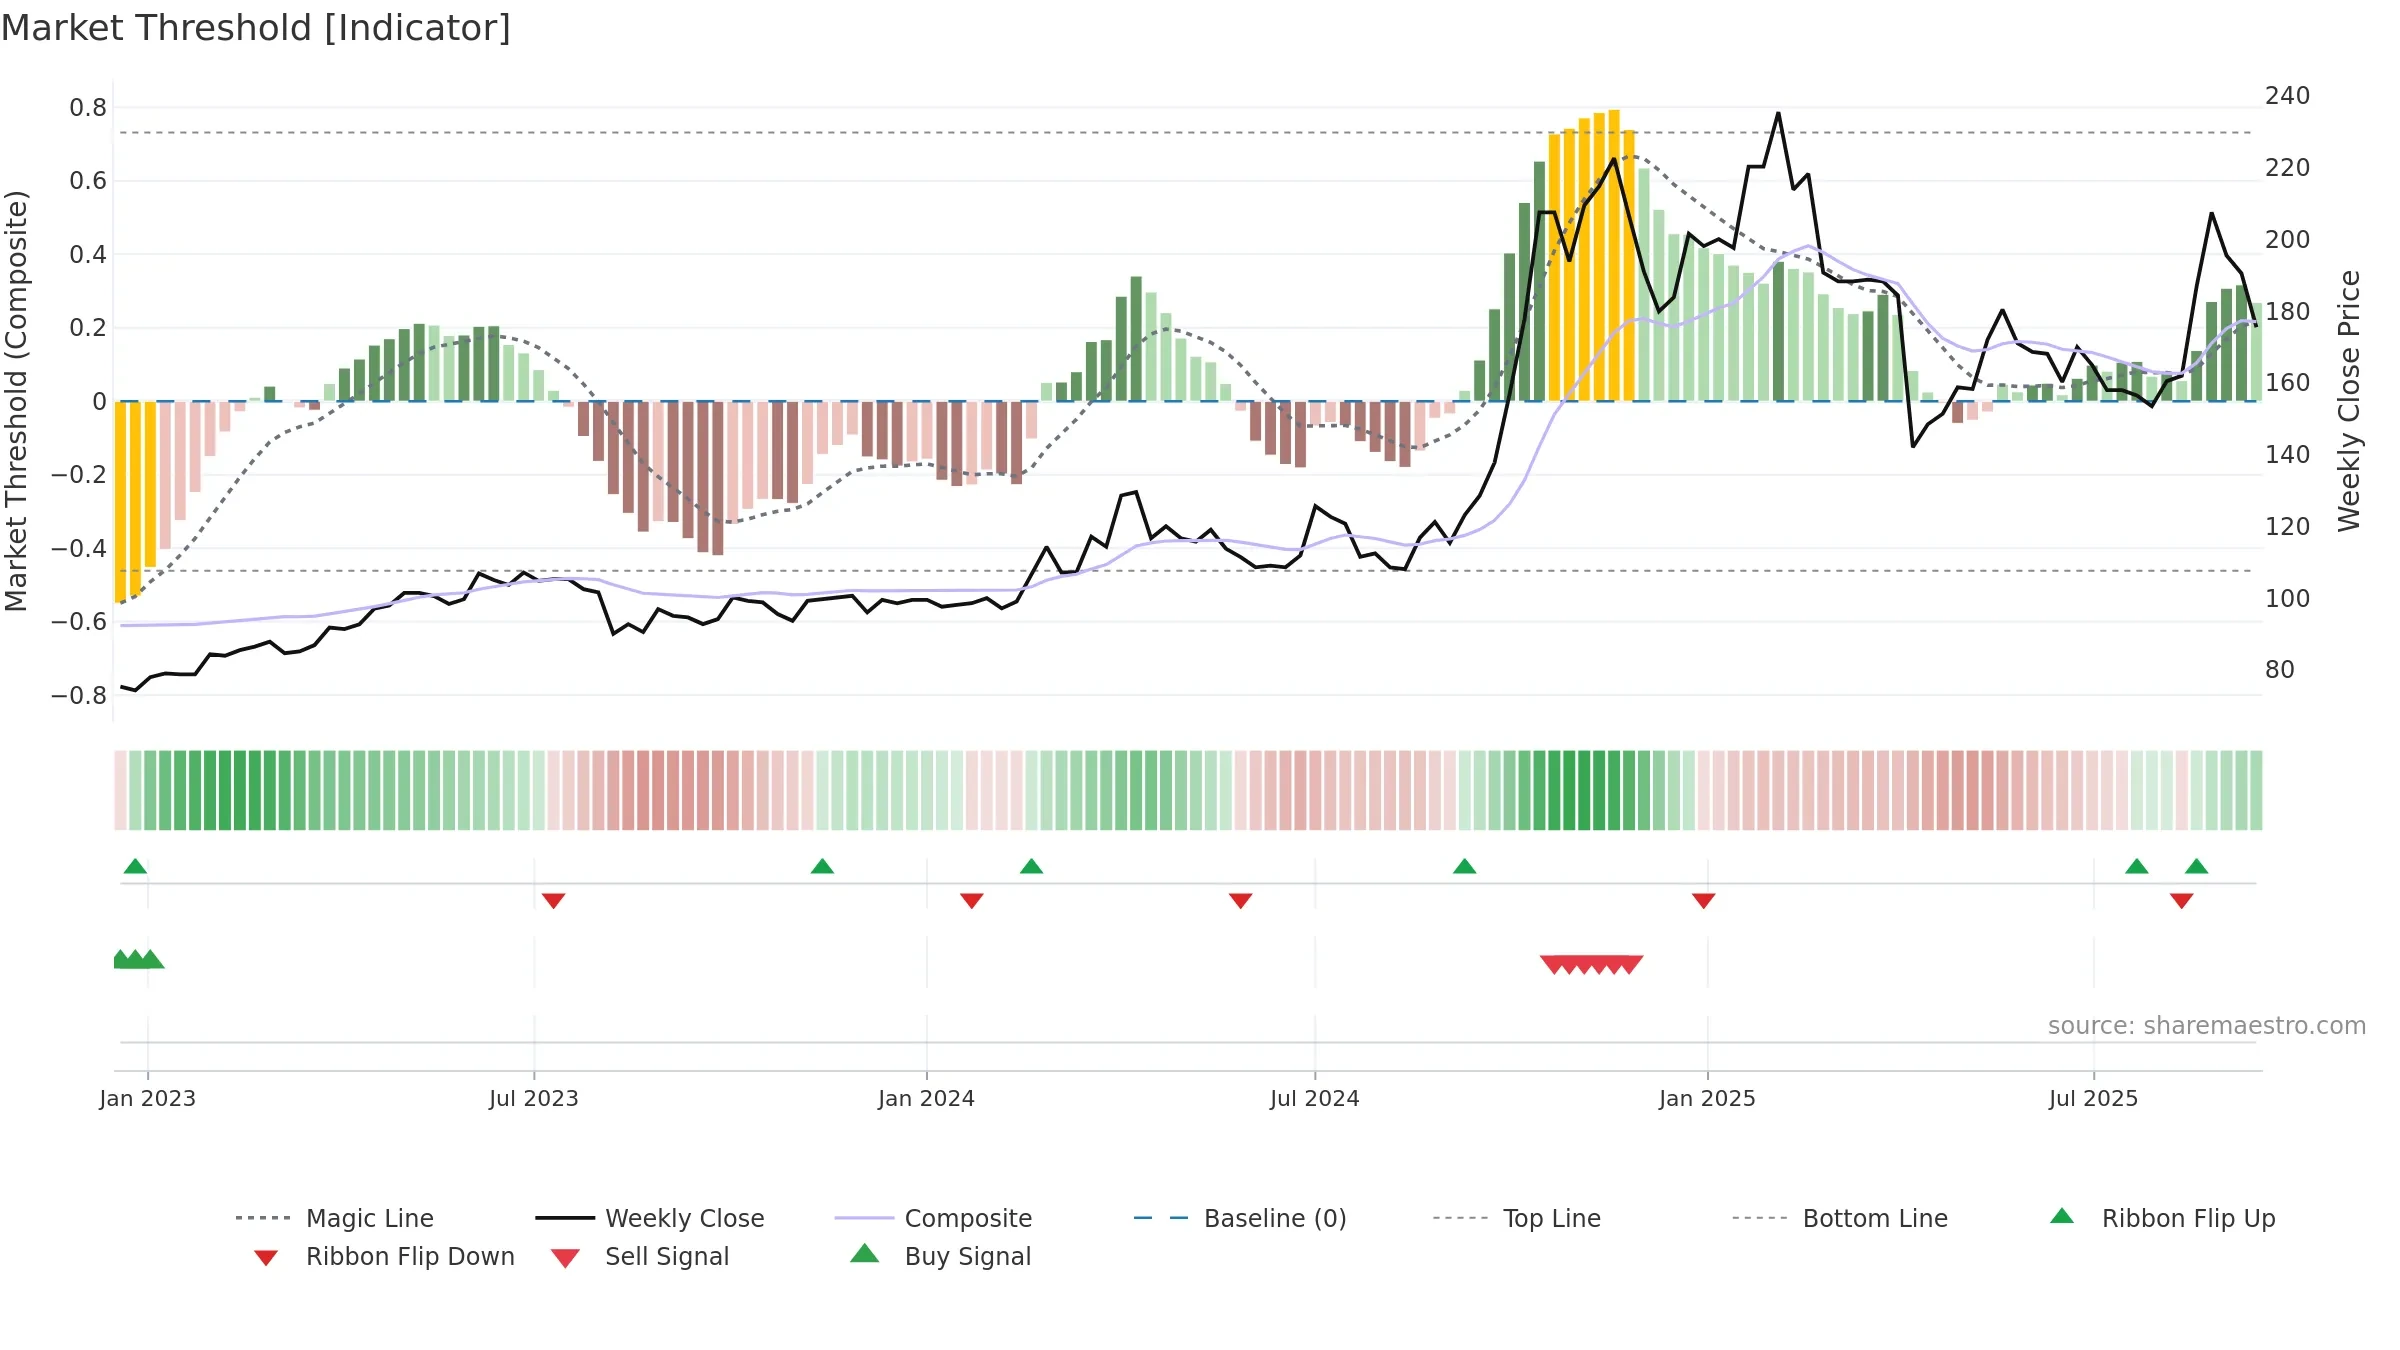This screenshot has height=1350, width=2400.
Task: Toggle the Composite legend entry
Action: [933, 1218]
